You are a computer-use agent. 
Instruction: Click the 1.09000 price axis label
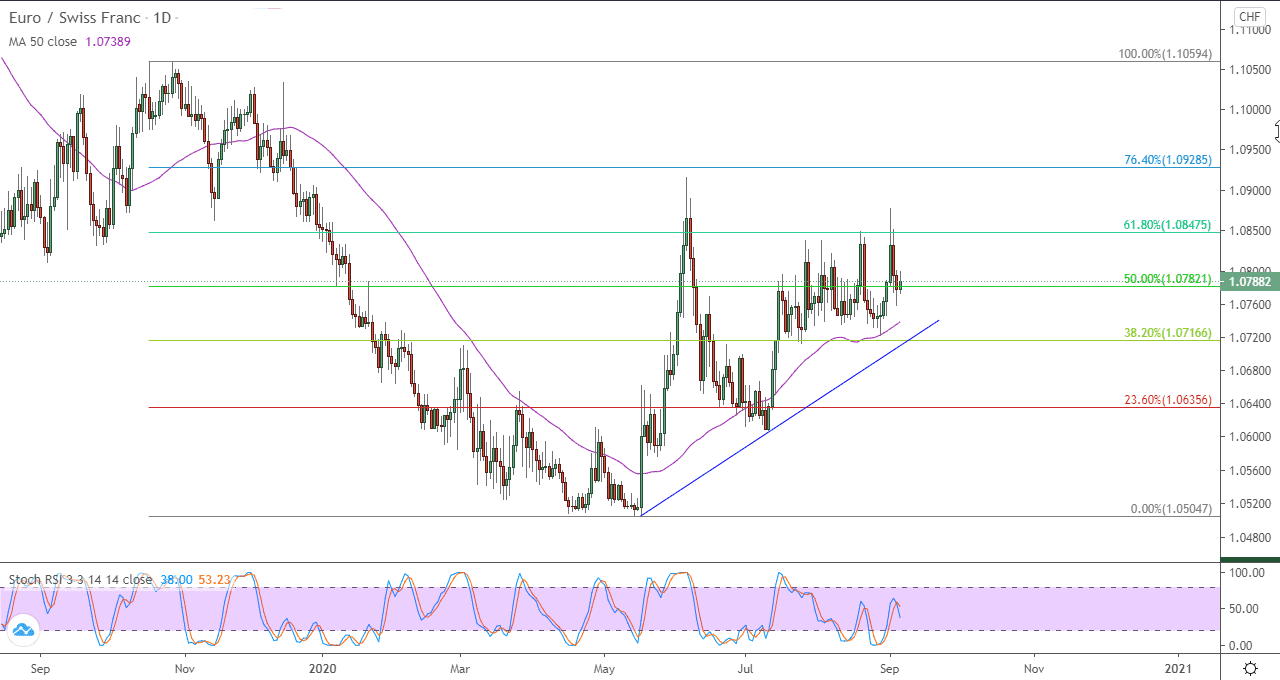1250,191
